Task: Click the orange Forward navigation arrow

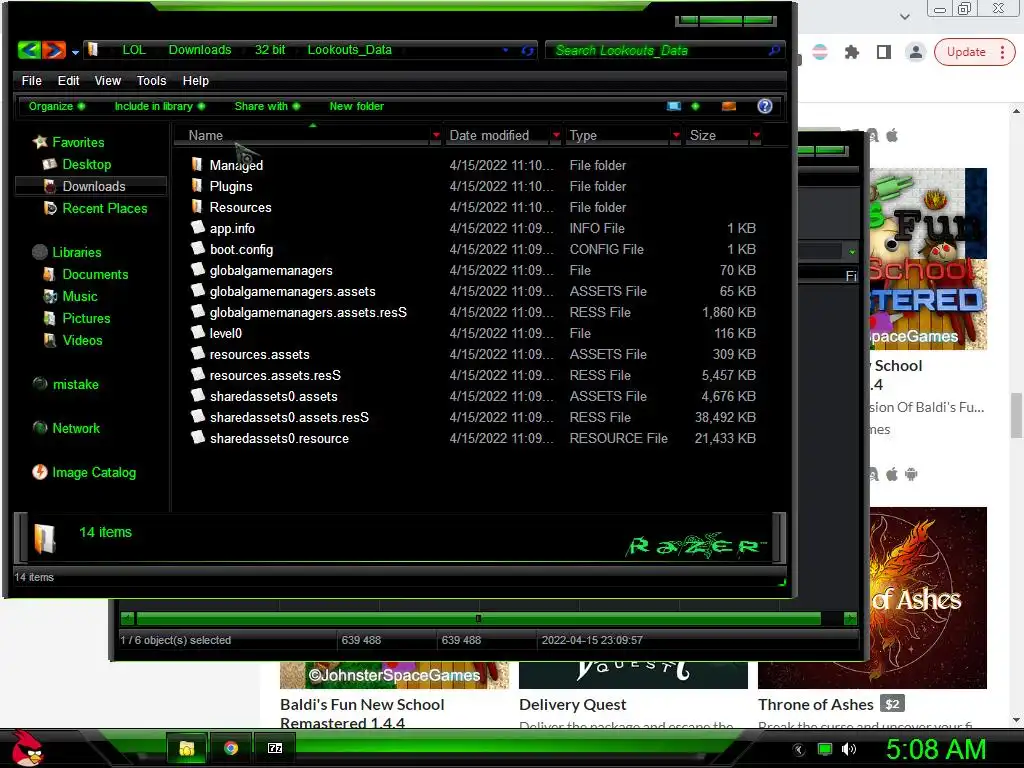Action: point(54,50)
